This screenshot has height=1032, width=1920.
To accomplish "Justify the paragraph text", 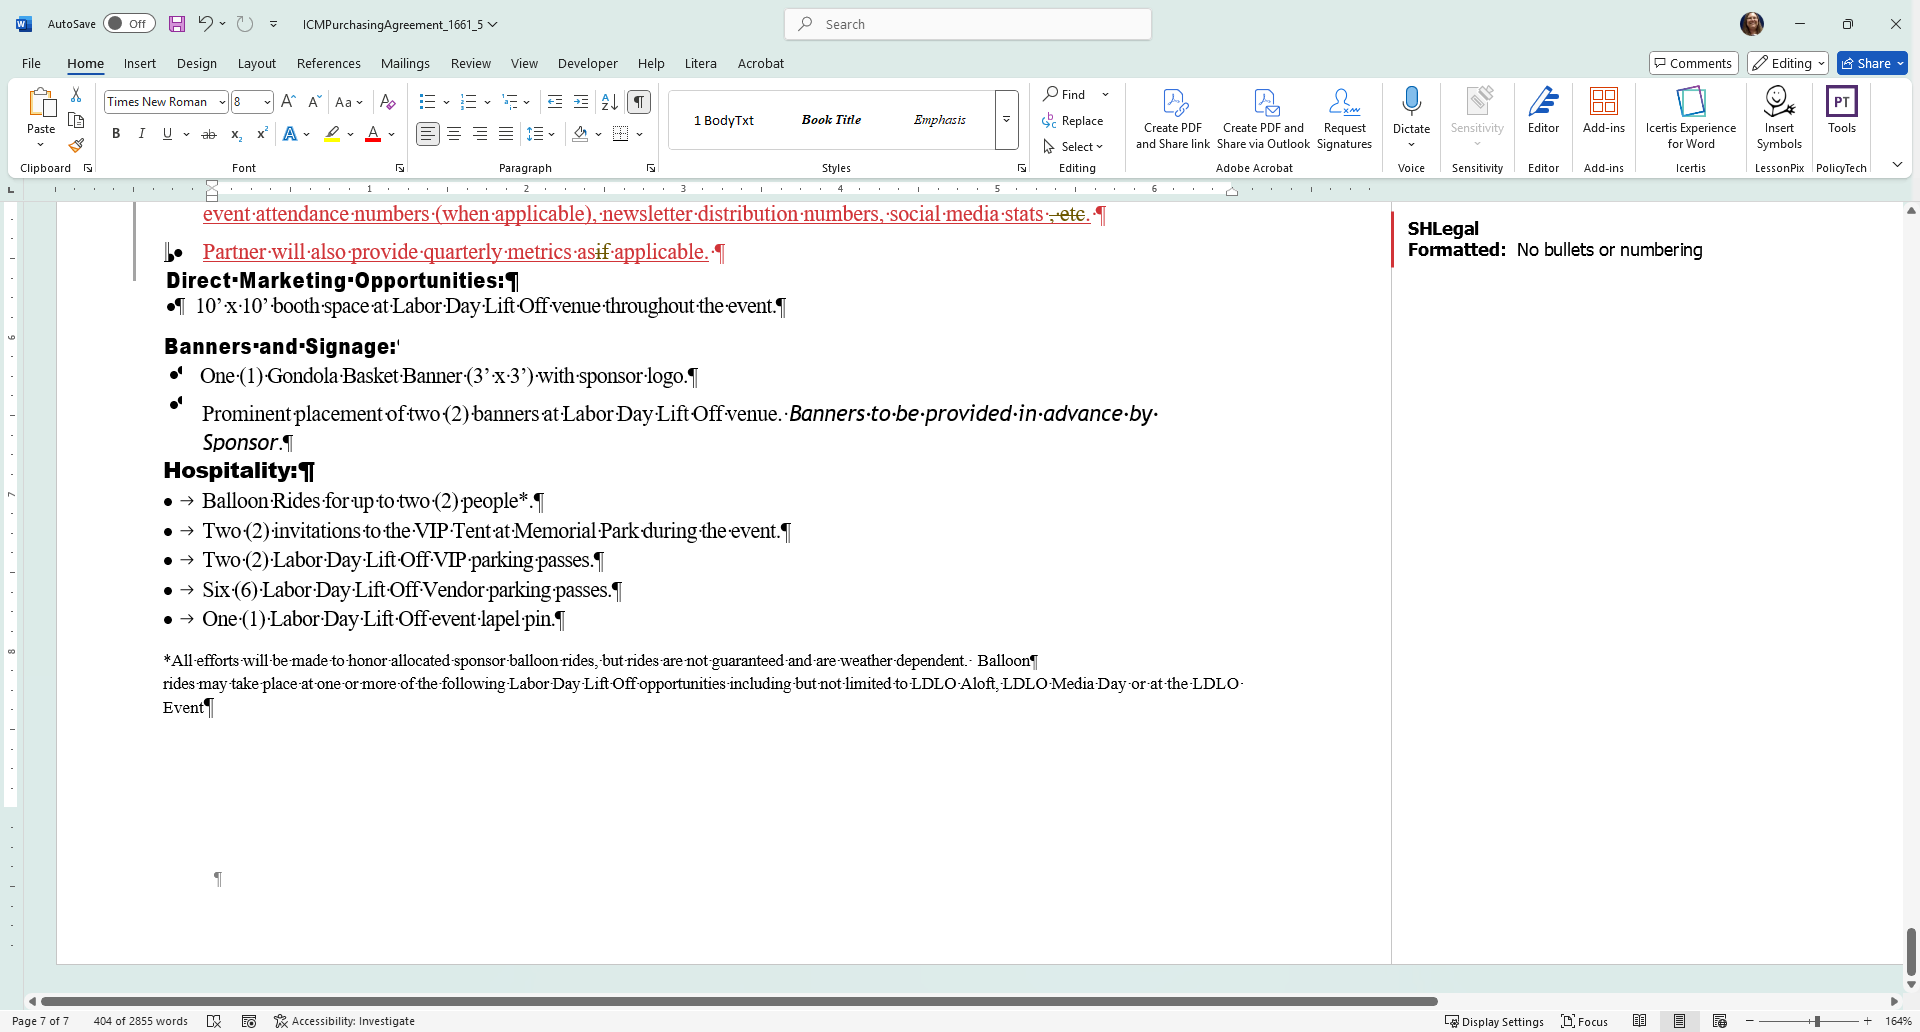I will (506, 134).
